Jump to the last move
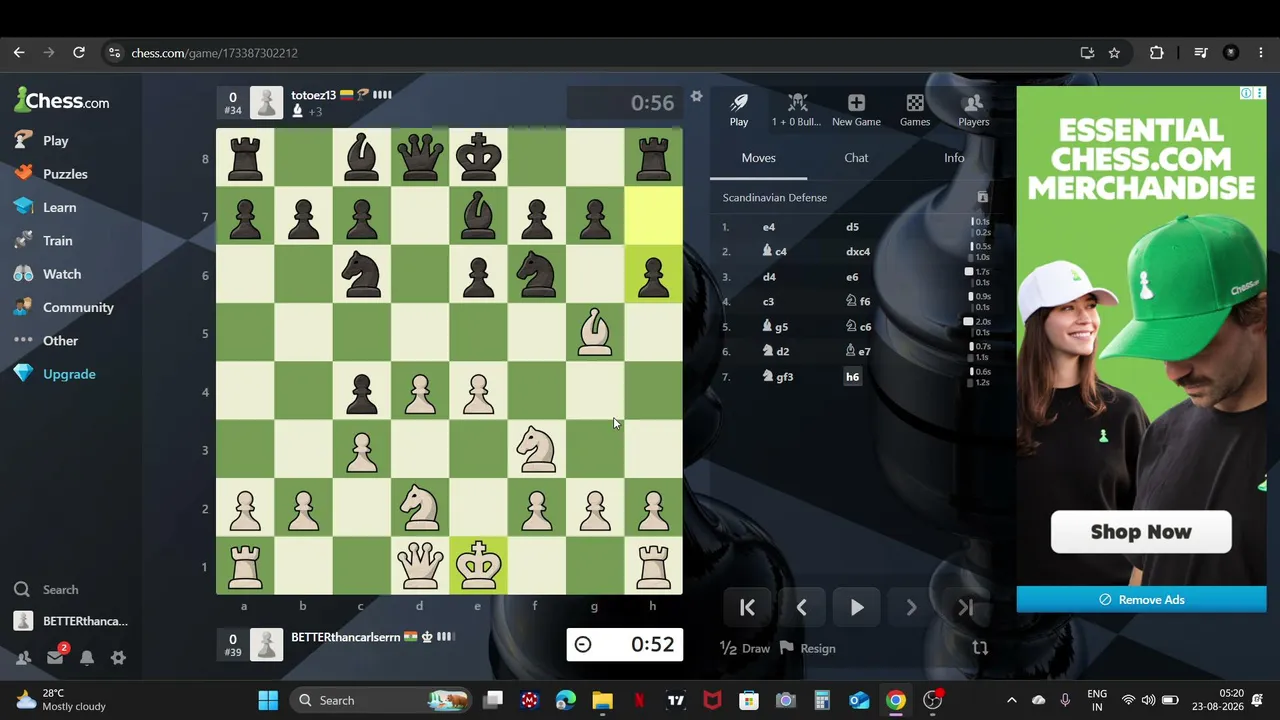The image size is (1280, 720). pyautogui.click(x=965, y=607)
